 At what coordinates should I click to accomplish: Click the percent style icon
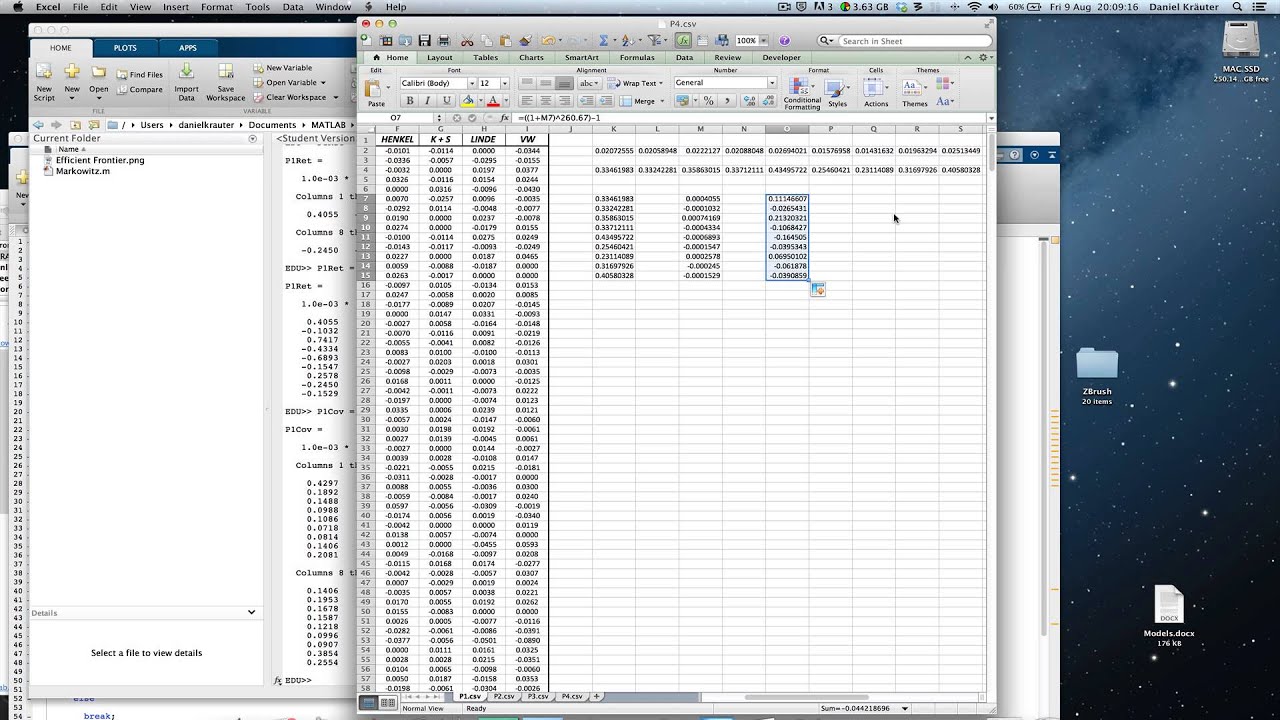708,101
